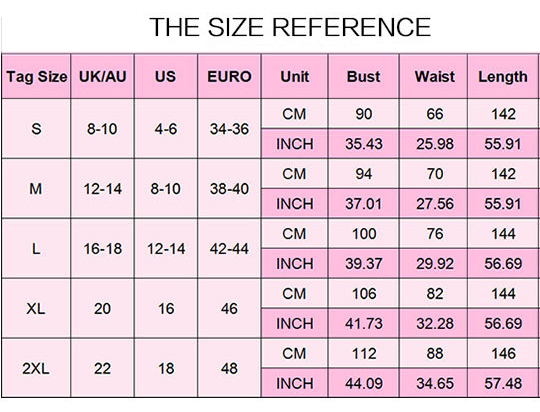The width and height of the screenshot is (540, 412).
Task: Click the Tag Size column header
Action: (x=36, y=76)
